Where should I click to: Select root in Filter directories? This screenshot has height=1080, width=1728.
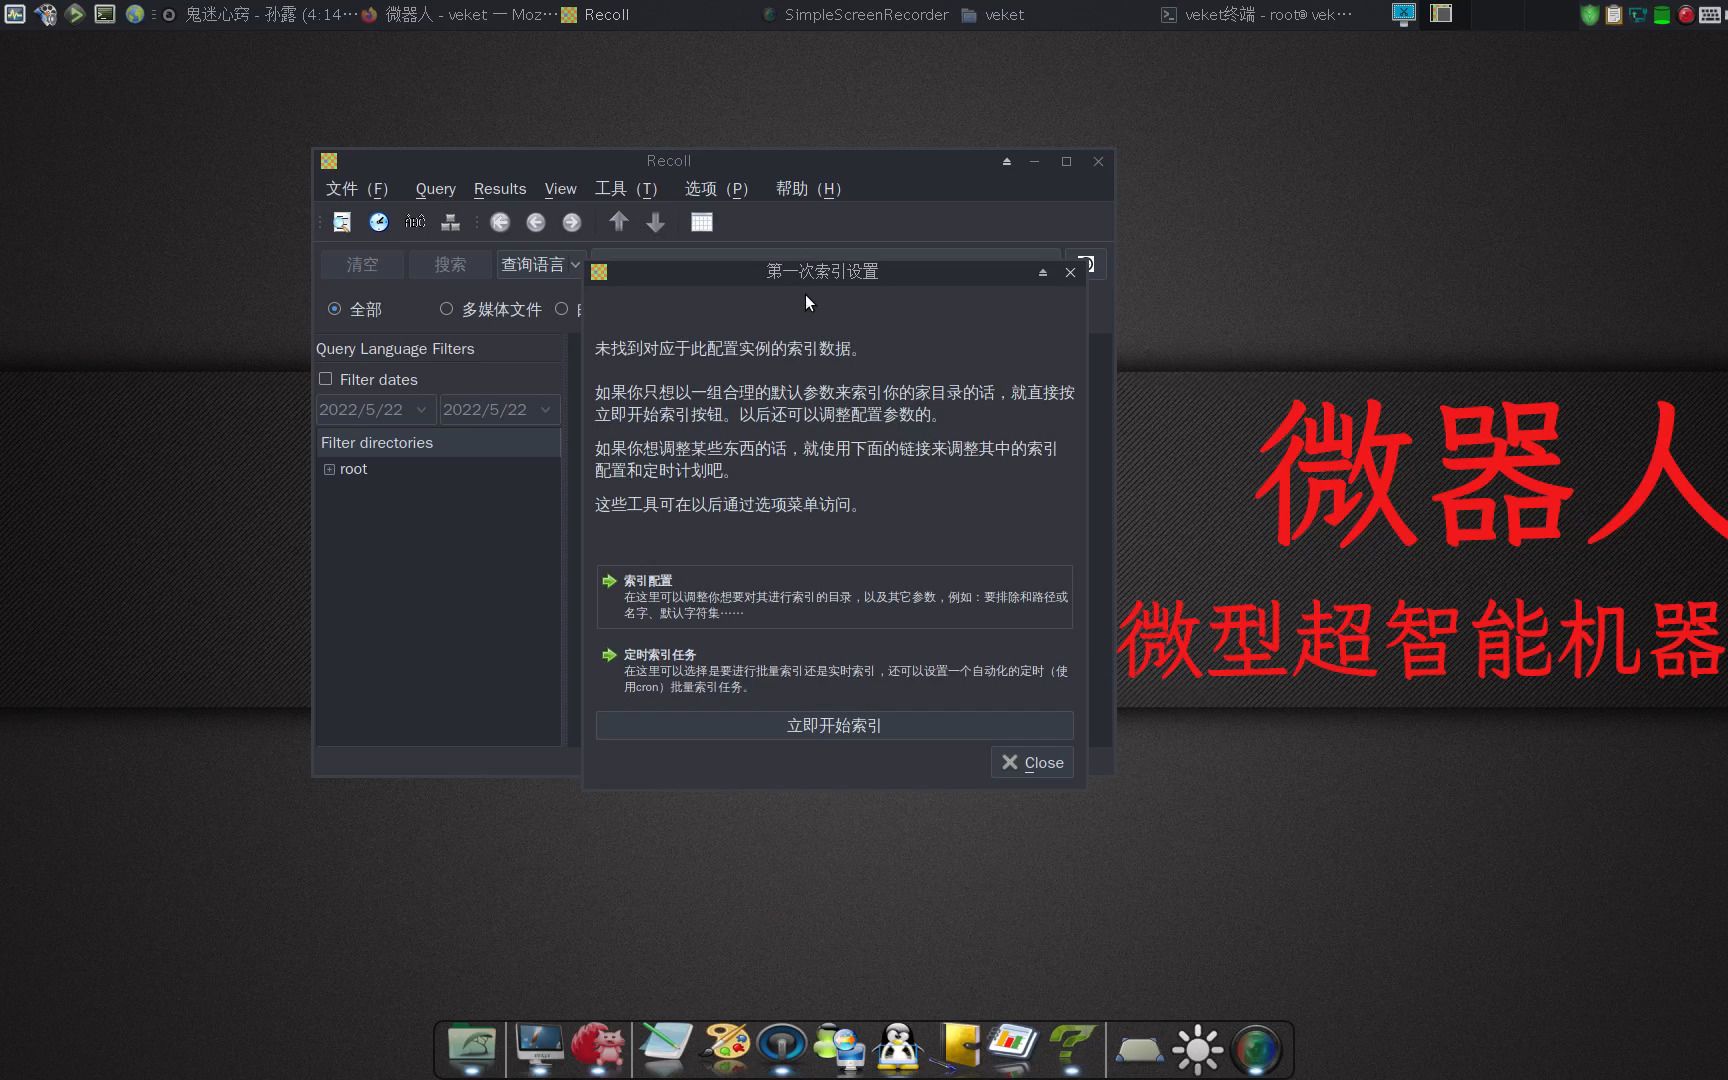[353, 469]
